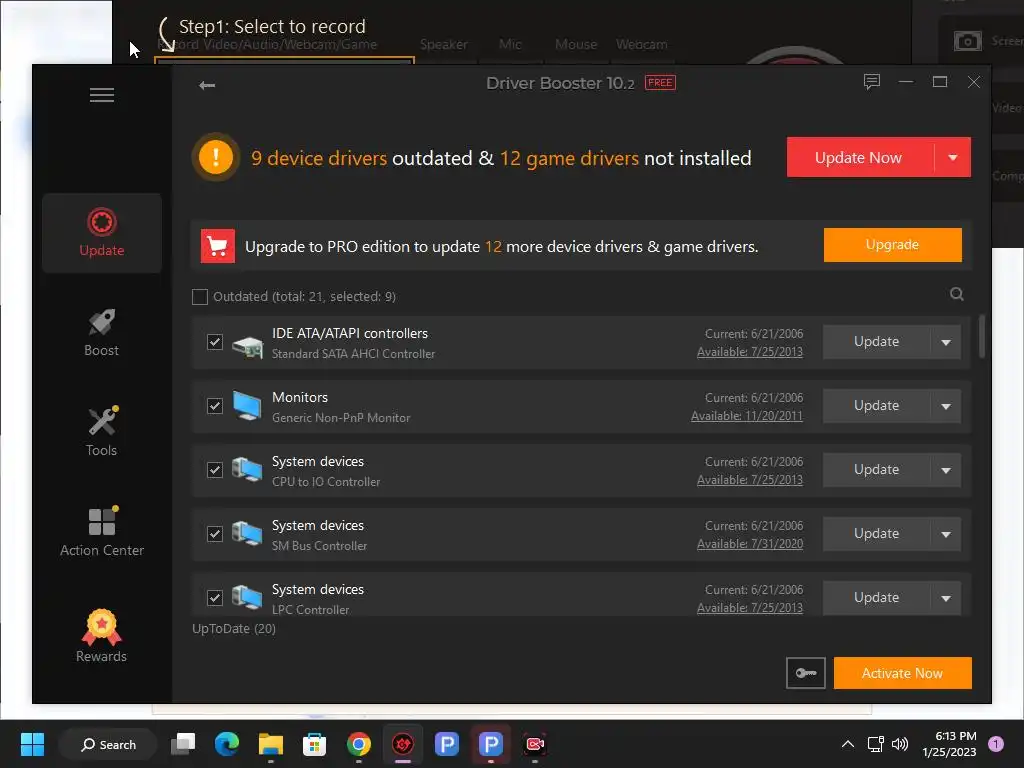Open the dropdown for the LPC Controller update
1024x768 pixels.
(x=946, y=598)
